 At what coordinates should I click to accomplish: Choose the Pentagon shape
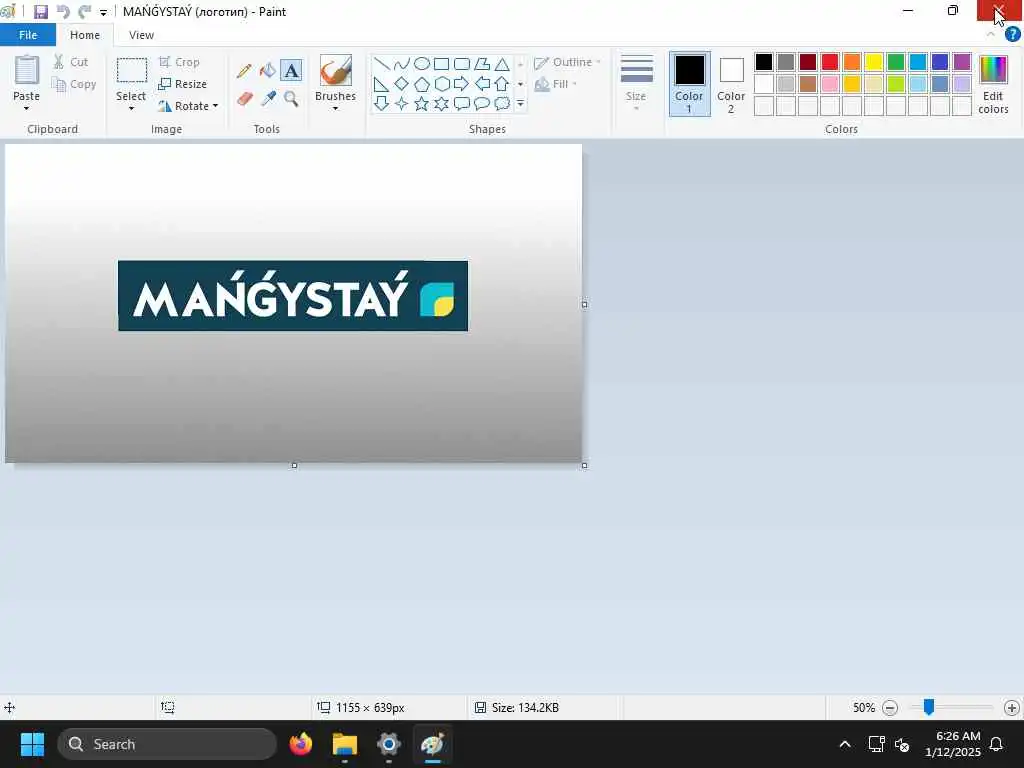(422, 84)
